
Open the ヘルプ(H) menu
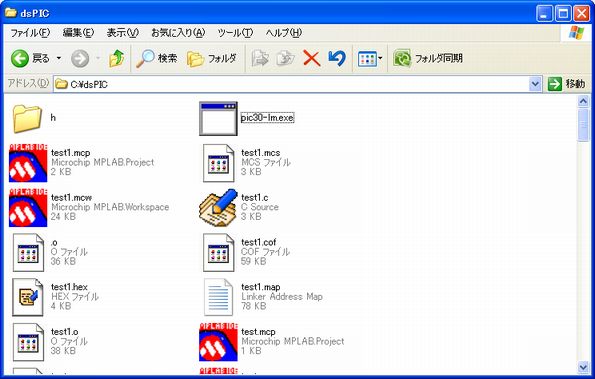coord(284,33)
